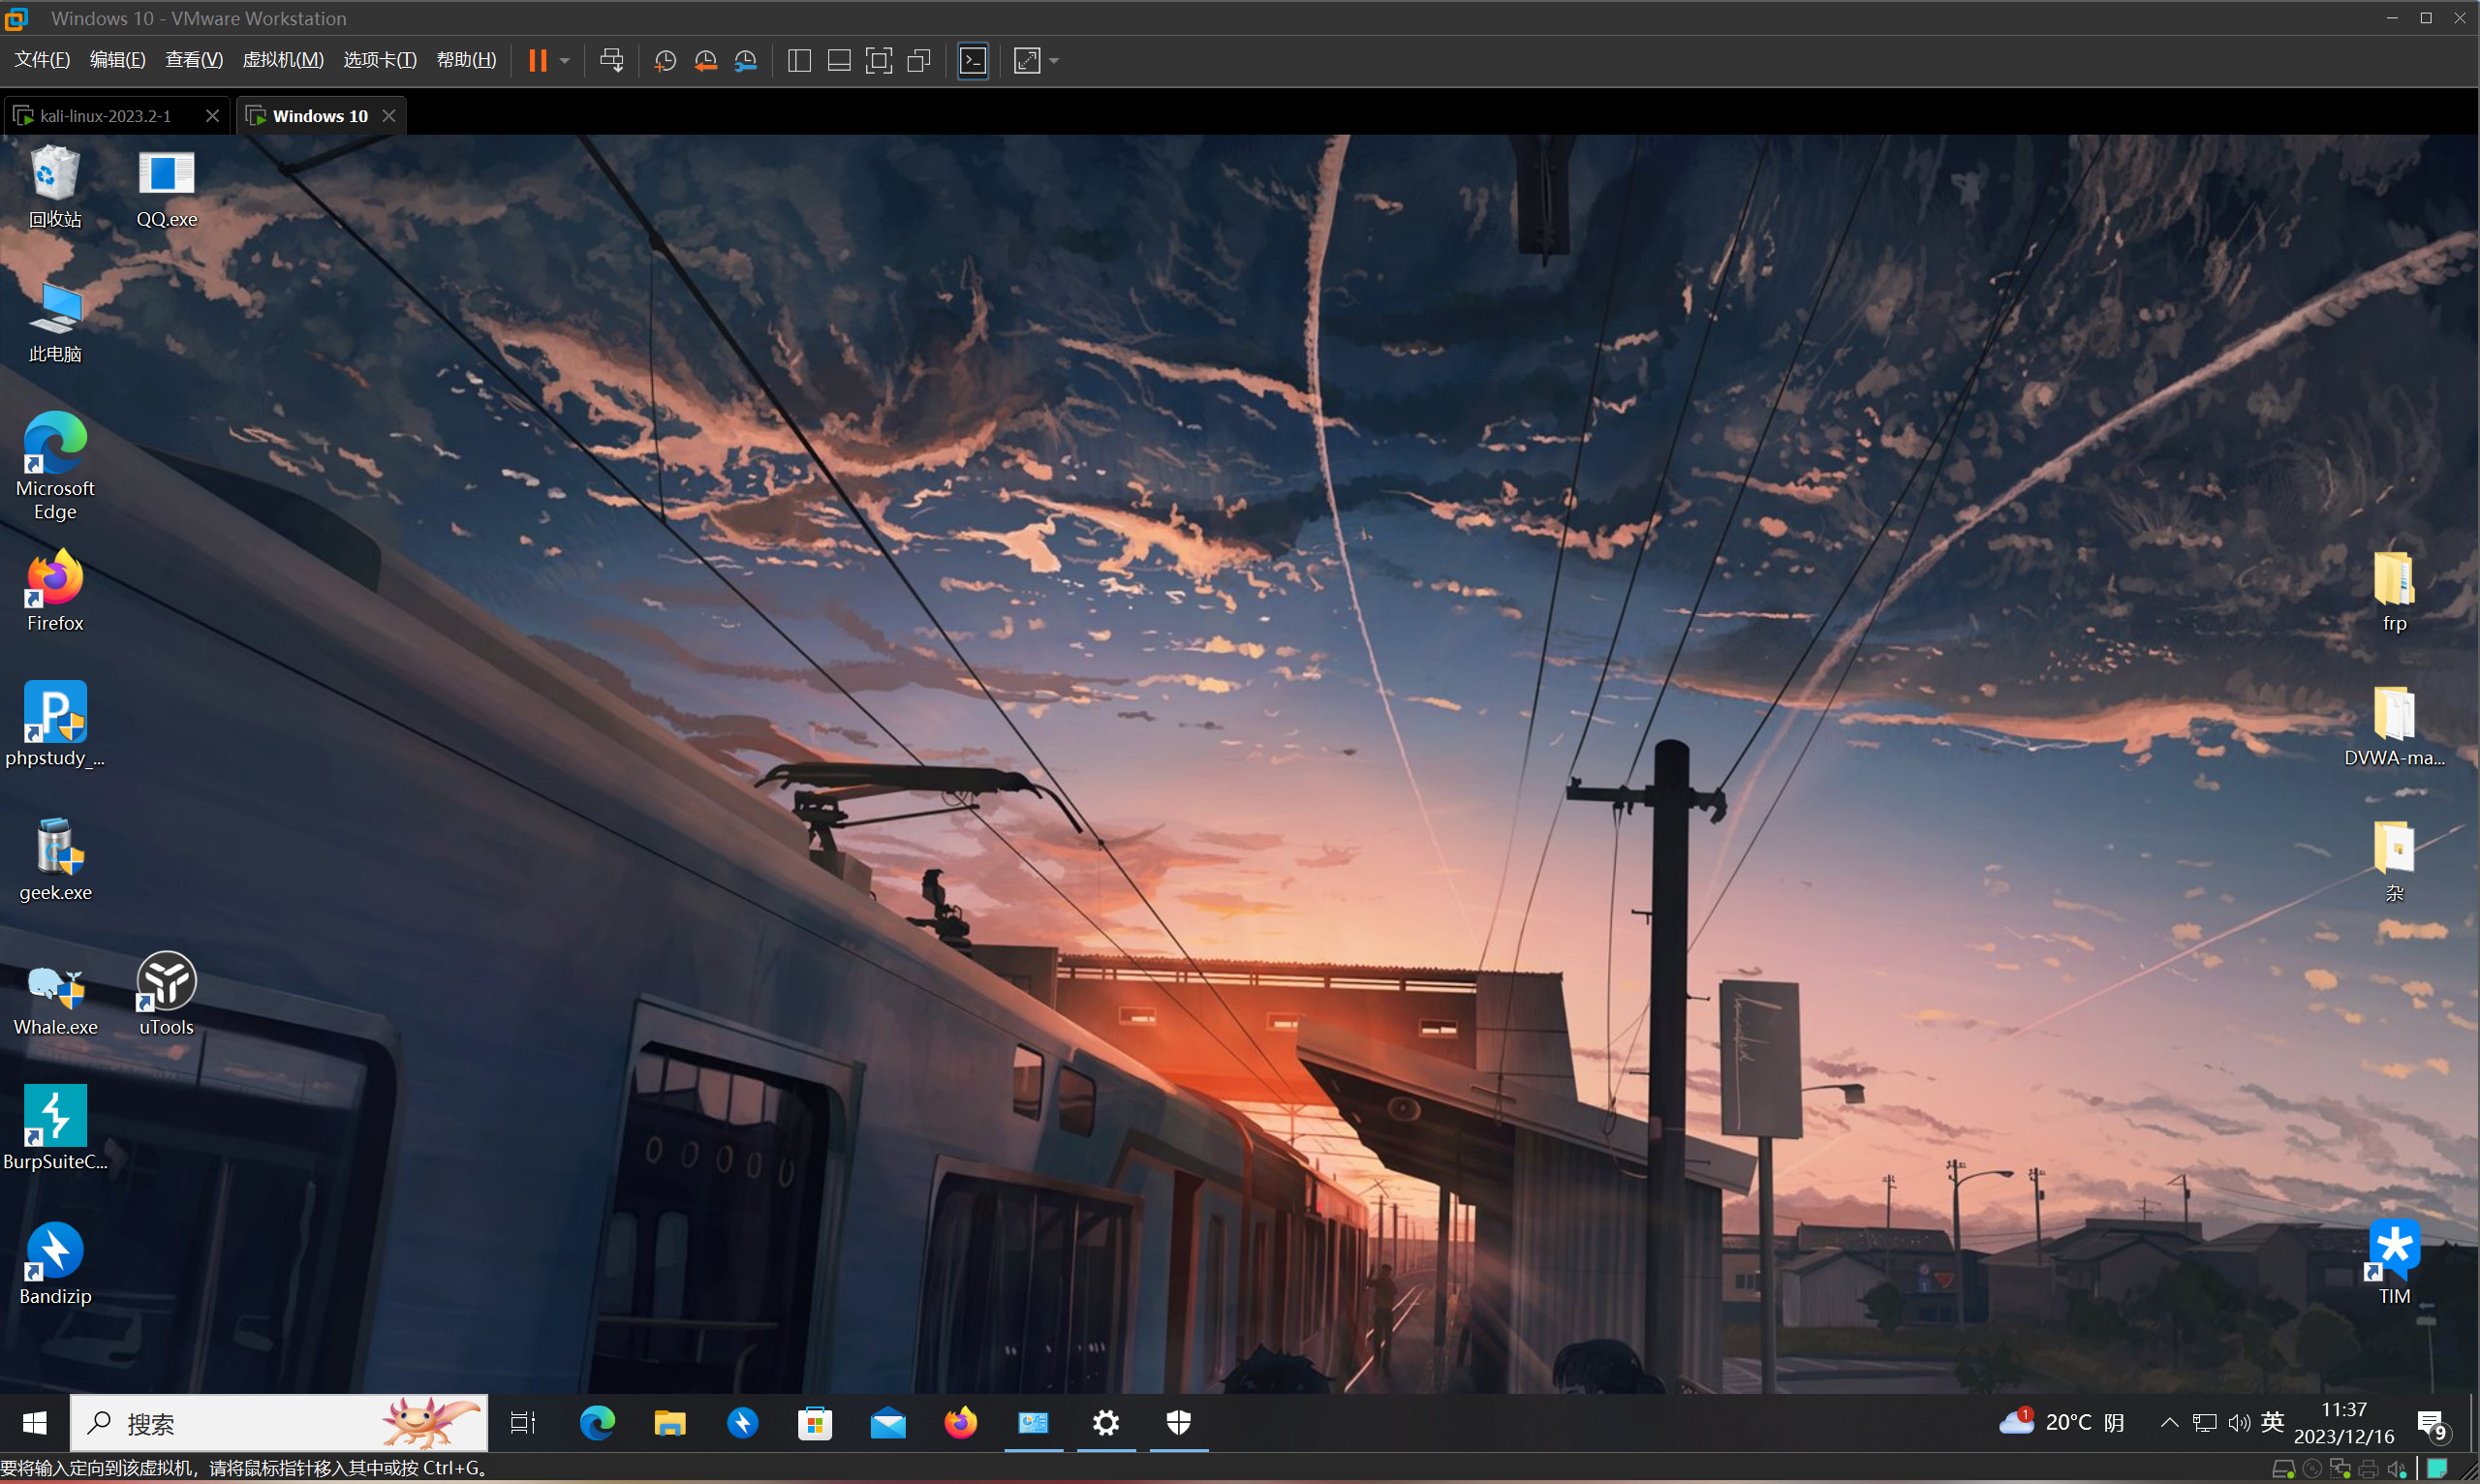Screen dimensions: 2480x1484
Task: Select the QQ.exe desktop icon
Action: pyautogui.click(x=166, y=189)
